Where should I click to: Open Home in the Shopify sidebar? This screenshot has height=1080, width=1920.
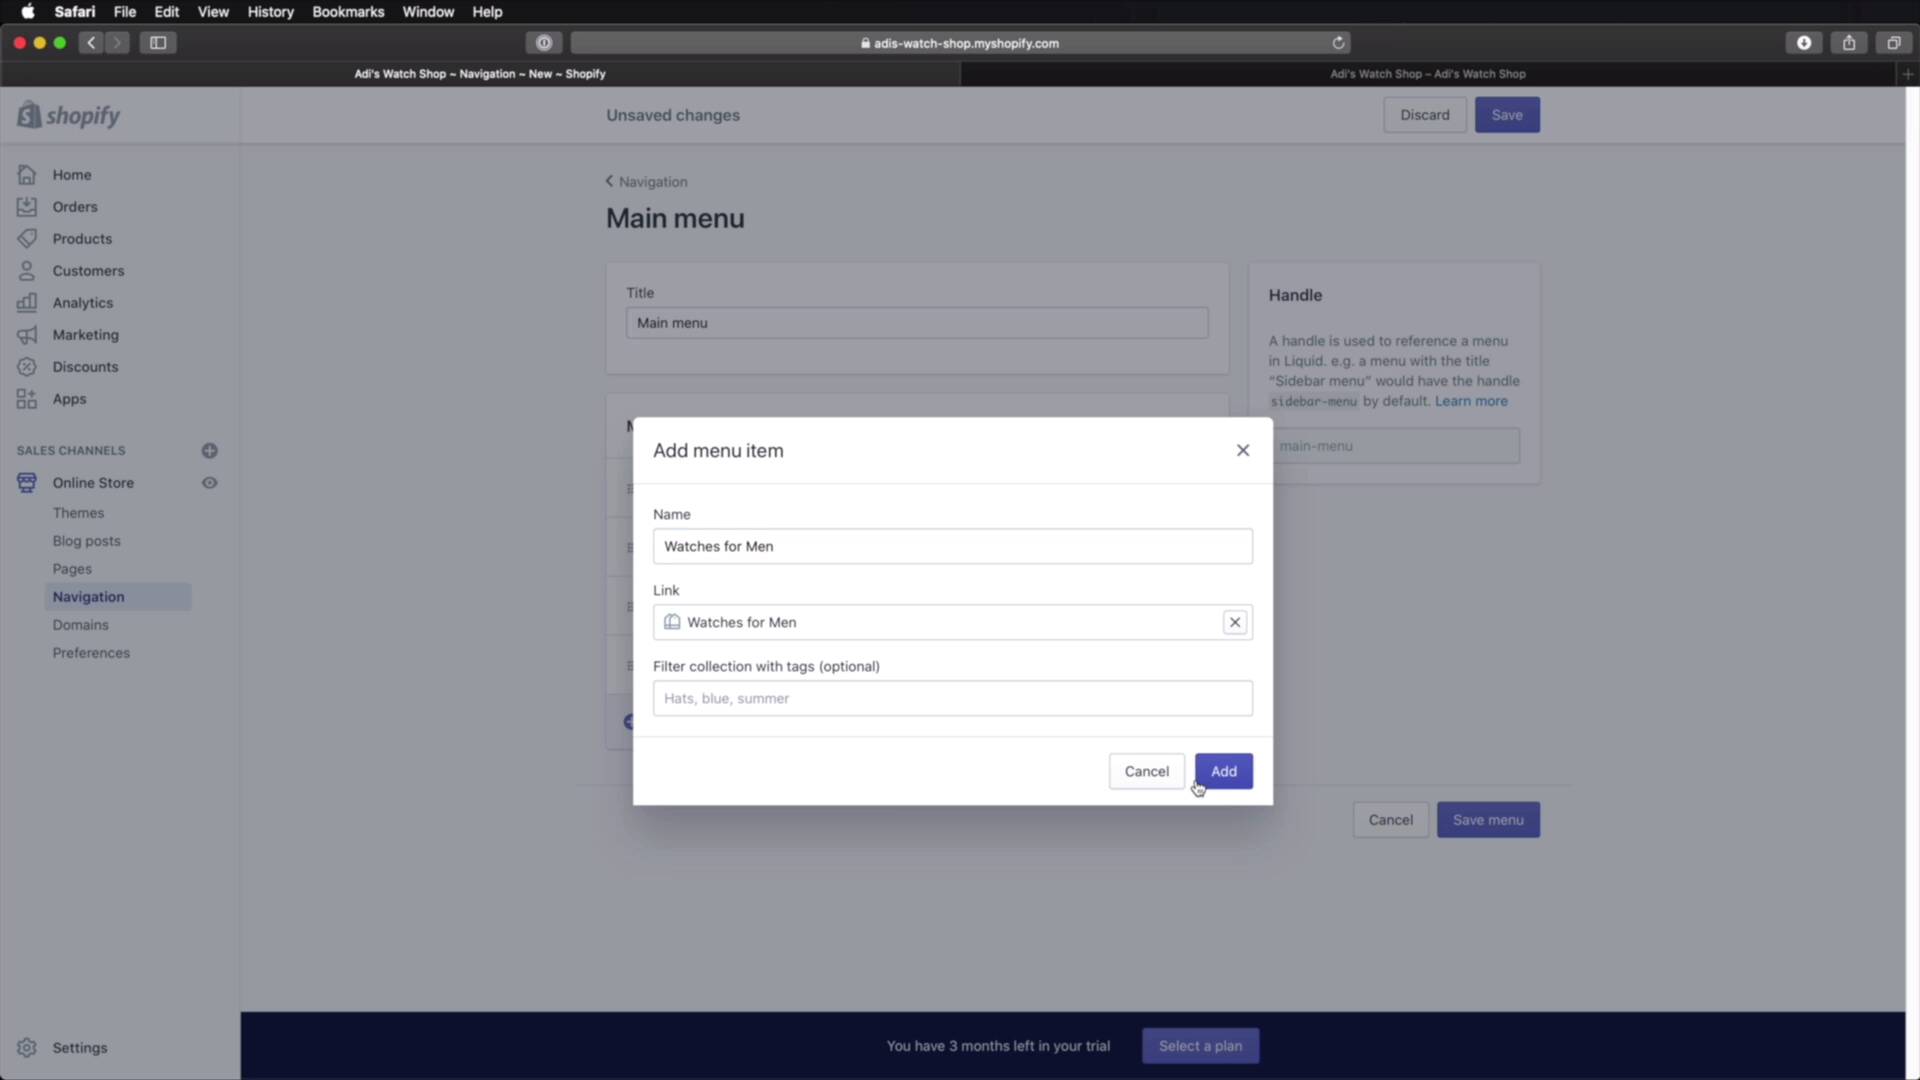[70, 174]
